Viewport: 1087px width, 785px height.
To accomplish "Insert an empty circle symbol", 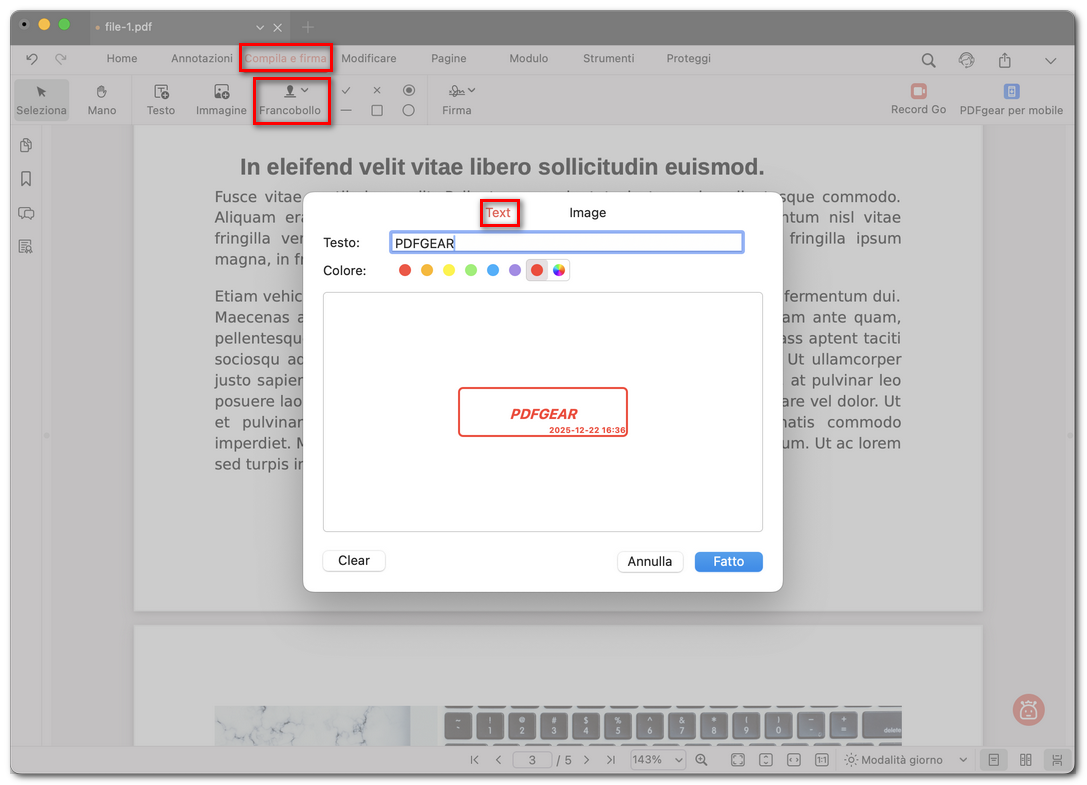I will [409, 110].
